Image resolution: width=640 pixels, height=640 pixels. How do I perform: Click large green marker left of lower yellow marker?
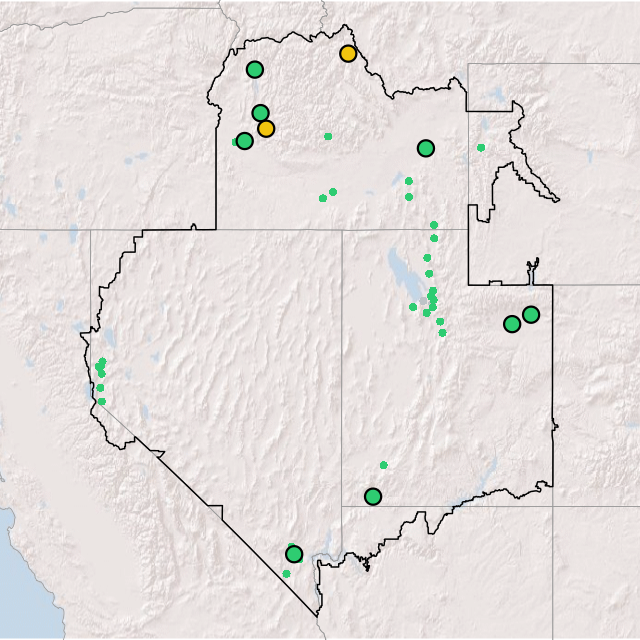tap(244, 141)
